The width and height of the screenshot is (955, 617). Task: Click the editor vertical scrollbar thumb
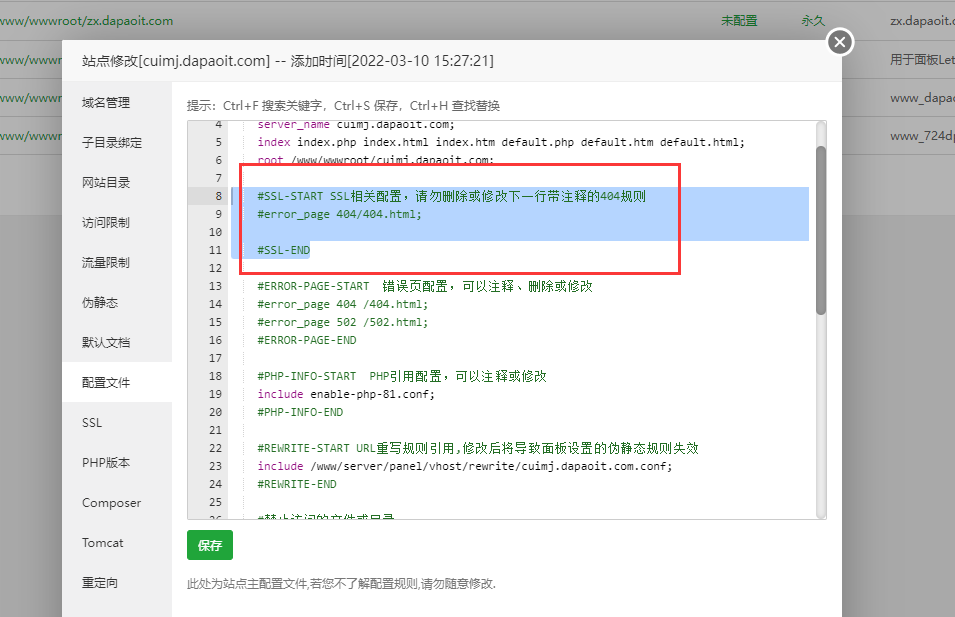[821, 230]
